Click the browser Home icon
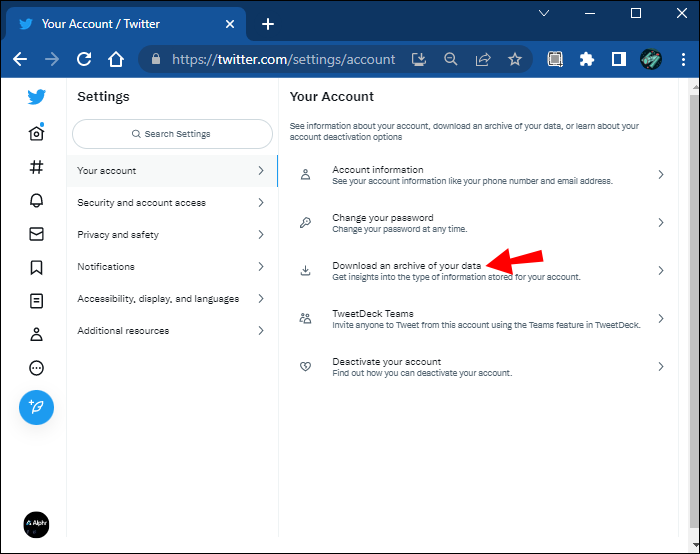Viewport: 700px width, 554px height. pyautogui.click(x=116, y=59)
